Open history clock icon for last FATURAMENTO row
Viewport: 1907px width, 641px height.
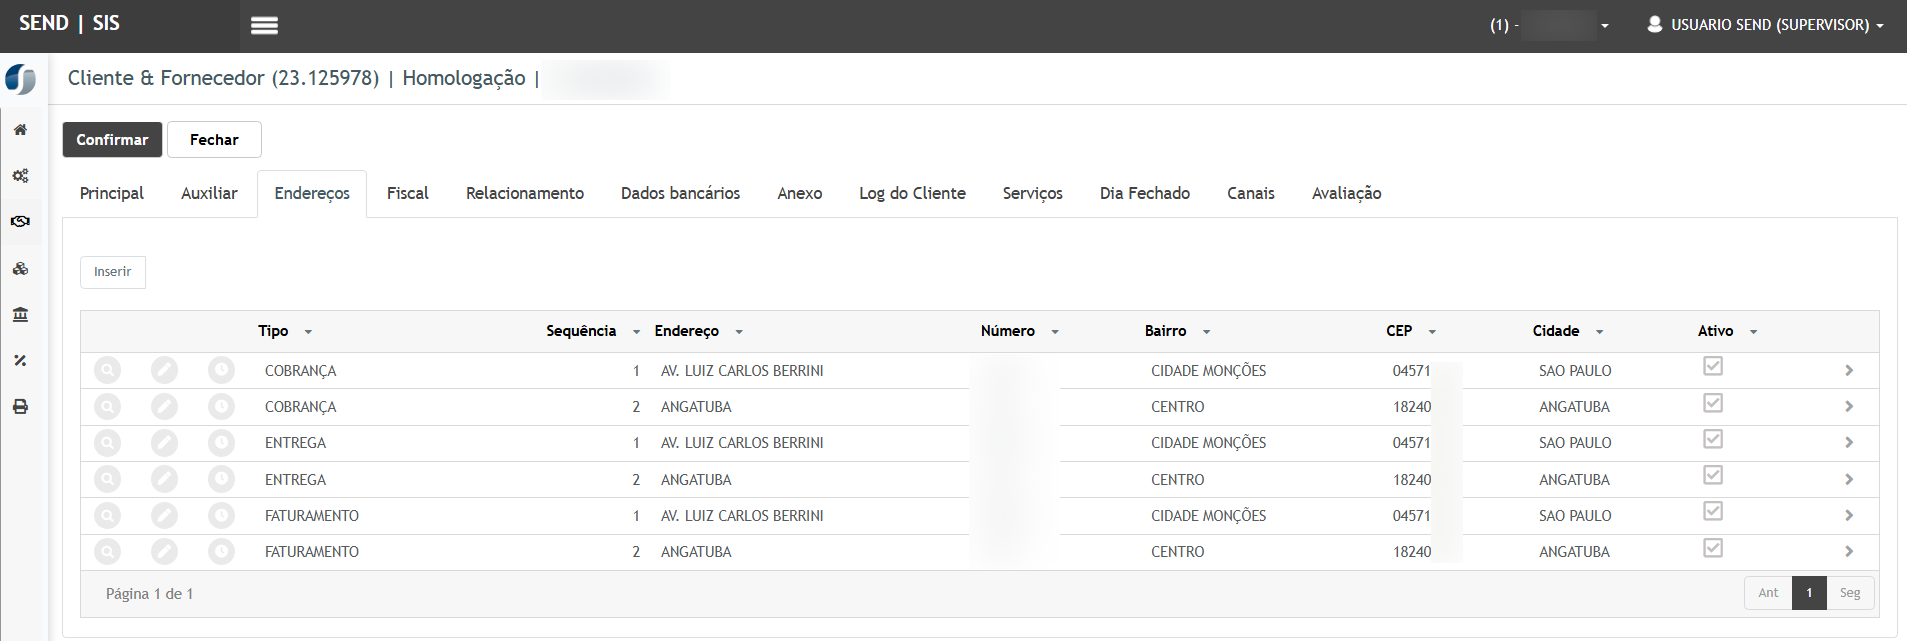point(221,552)
